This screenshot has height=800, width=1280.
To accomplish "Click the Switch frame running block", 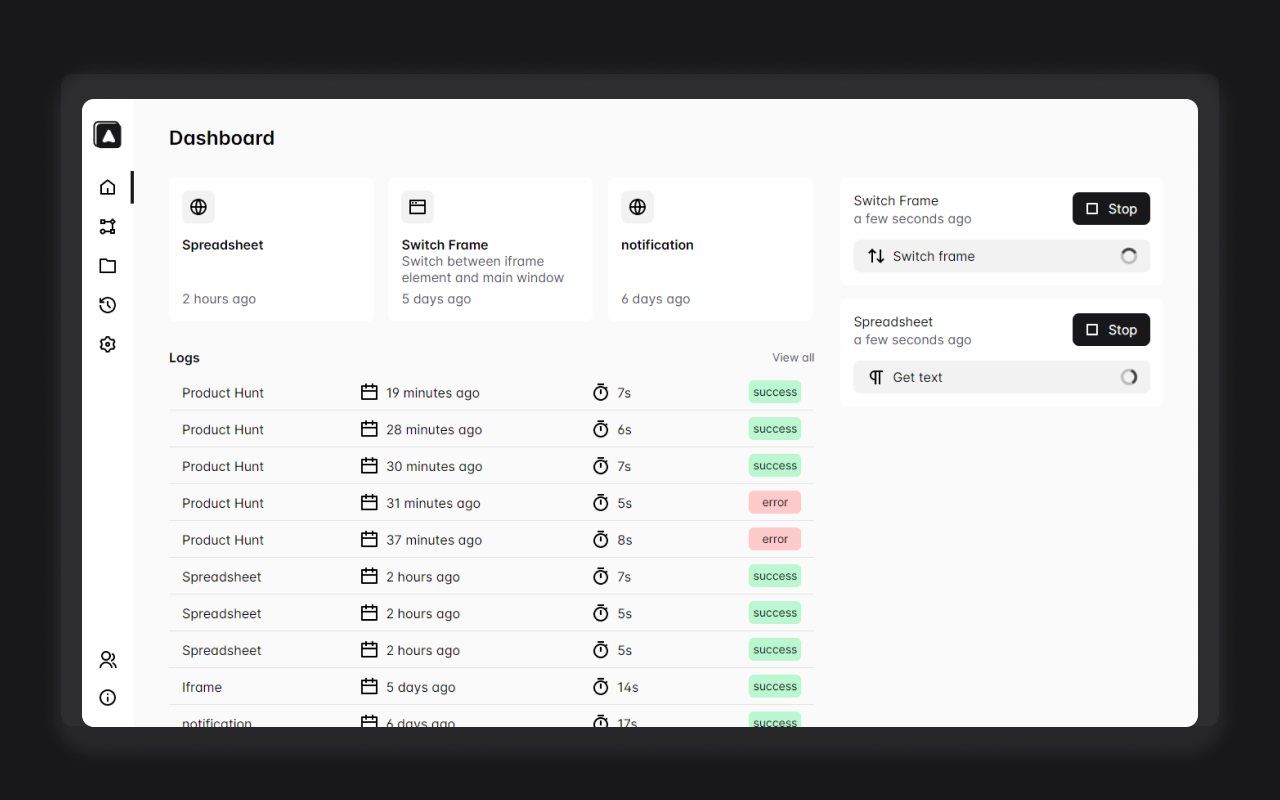I will (x=1002, y=256).
